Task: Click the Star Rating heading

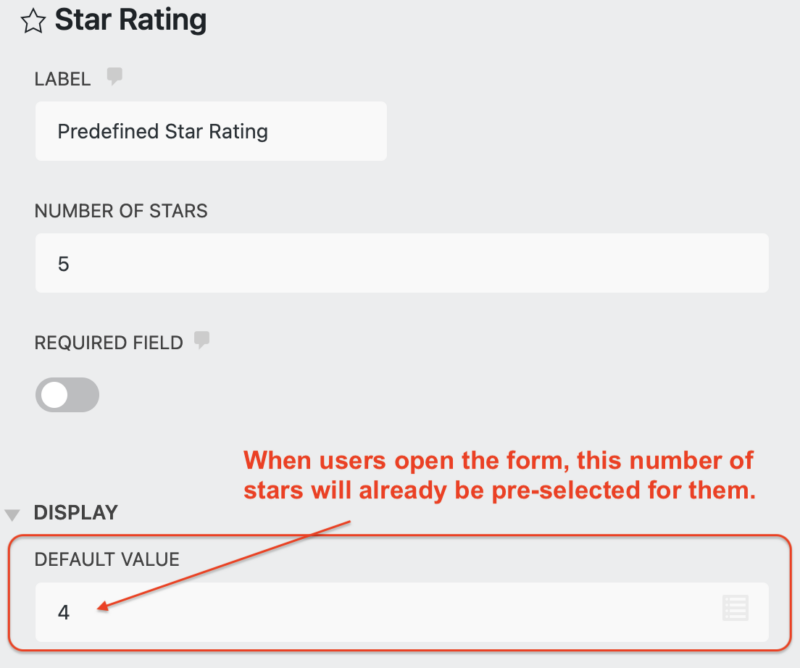Action: (x=129, y=20)
